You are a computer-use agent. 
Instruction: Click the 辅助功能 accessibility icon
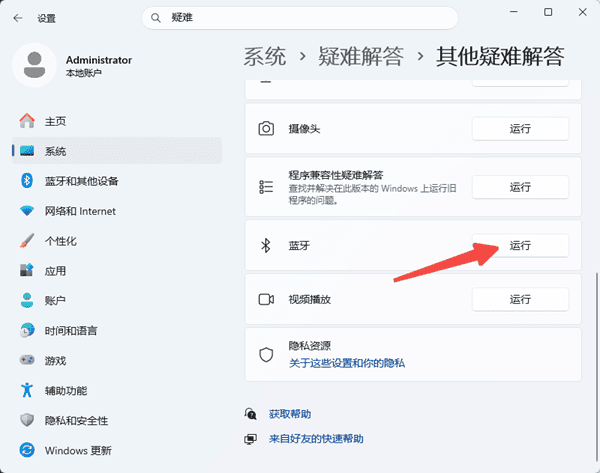point(27,390)
